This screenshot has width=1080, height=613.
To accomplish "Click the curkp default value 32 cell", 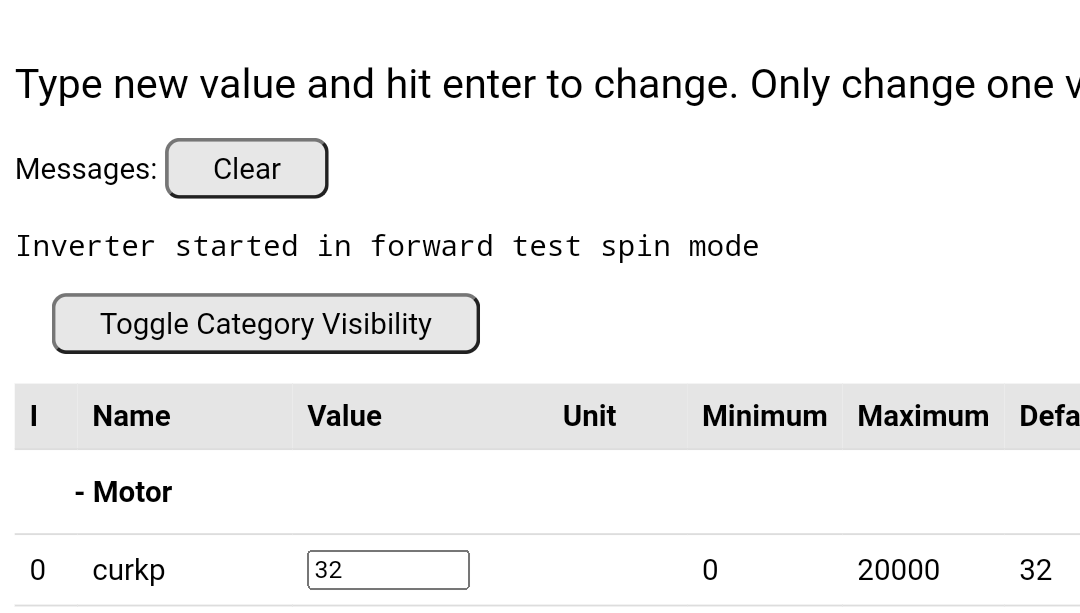I will (x=1035, y=570).
